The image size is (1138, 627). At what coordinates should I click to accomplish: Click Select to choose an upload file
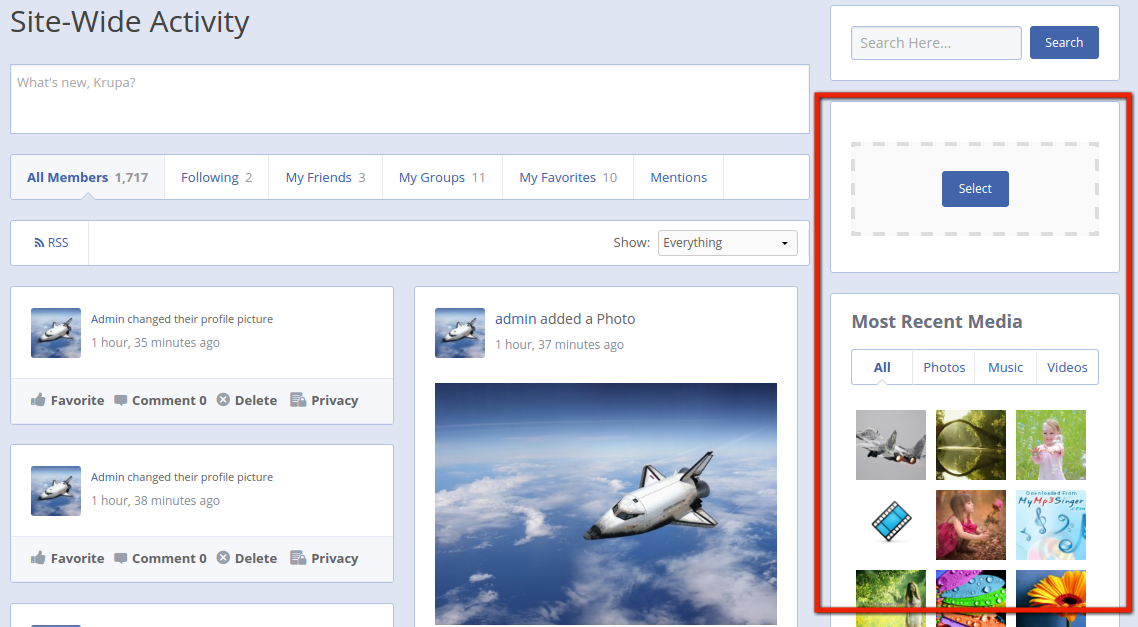pos(974,188)
